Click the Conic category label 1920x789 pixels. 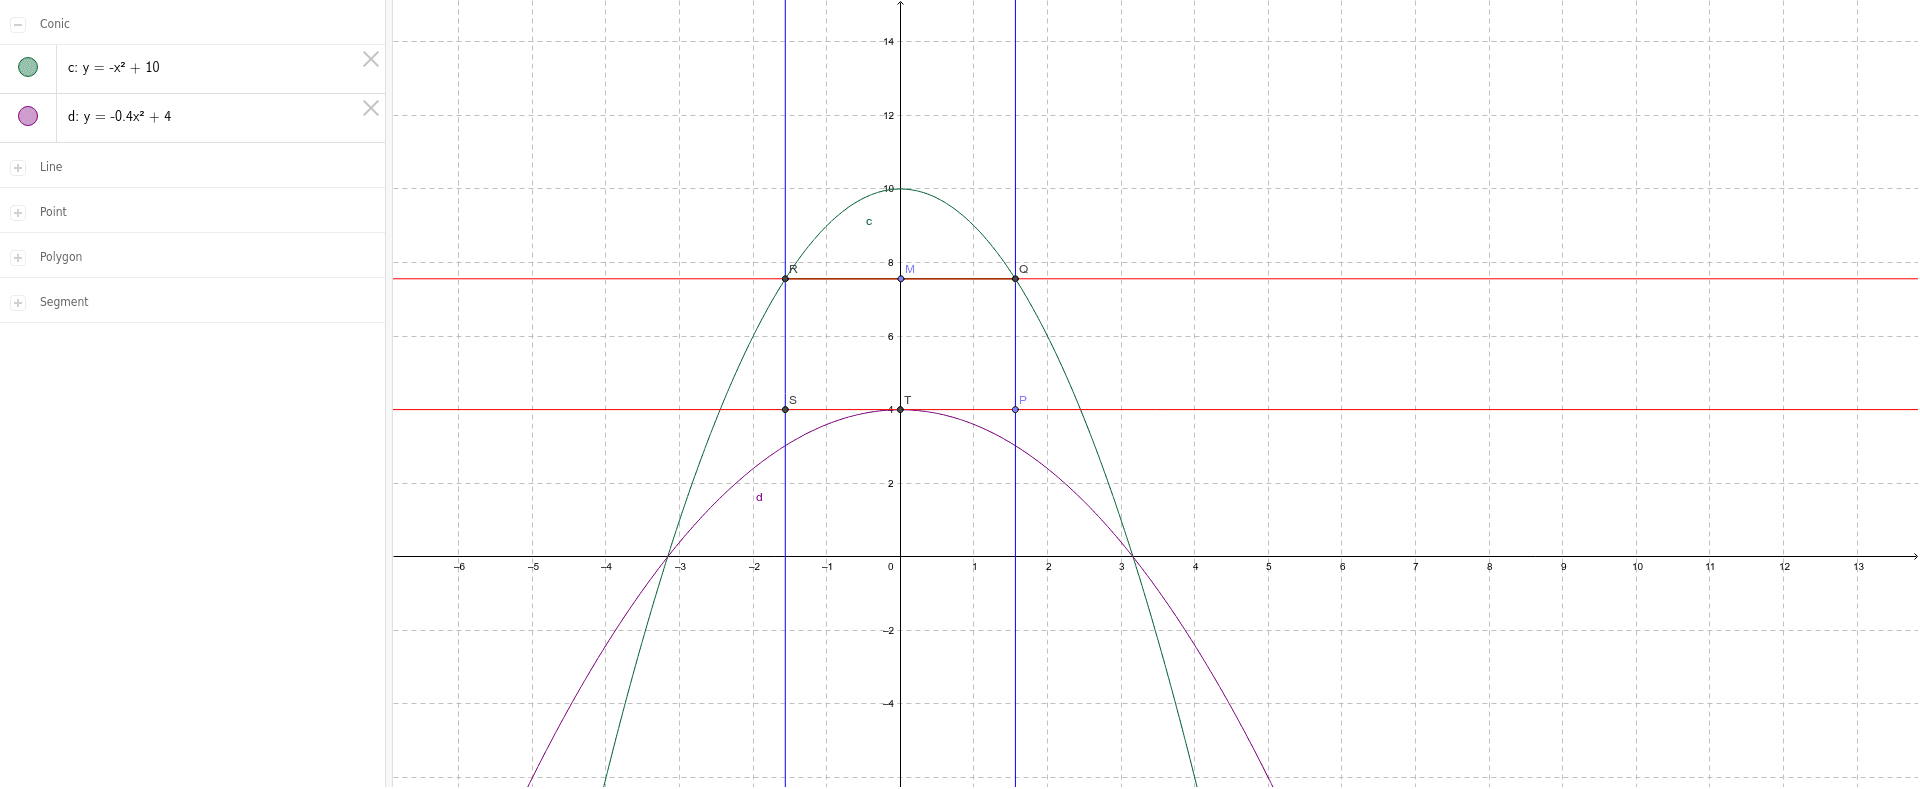[55, 24]
